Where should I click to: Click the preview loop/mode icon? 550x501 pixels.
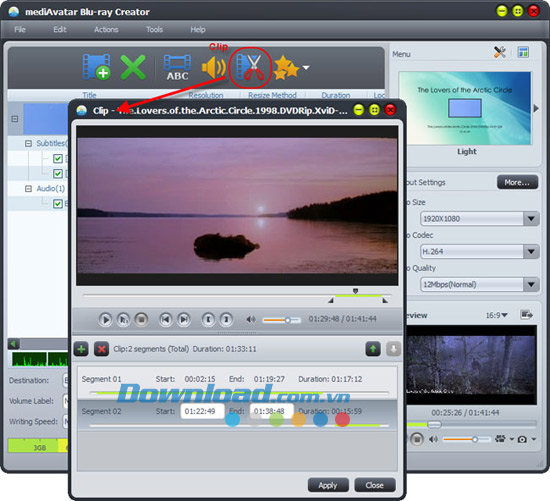click(500, 439)
